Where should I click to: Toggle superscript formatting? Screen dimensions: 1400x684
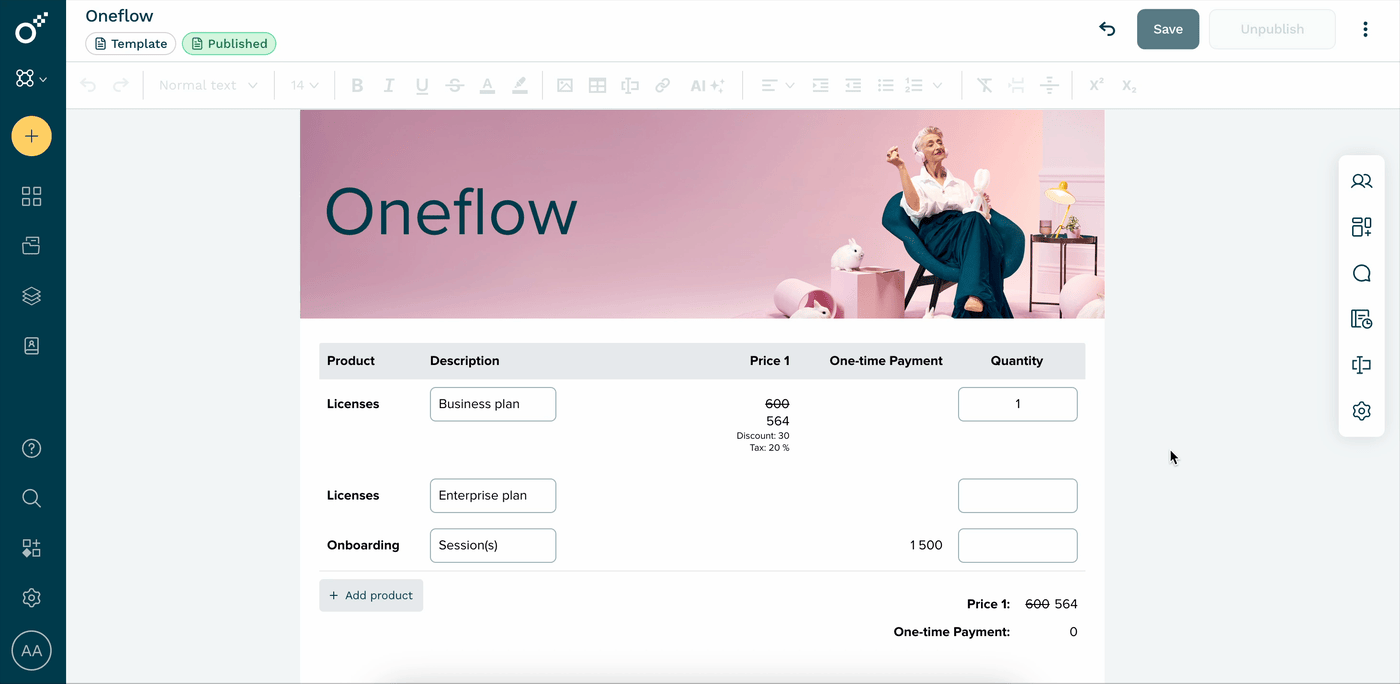(x=1096, y=85)
